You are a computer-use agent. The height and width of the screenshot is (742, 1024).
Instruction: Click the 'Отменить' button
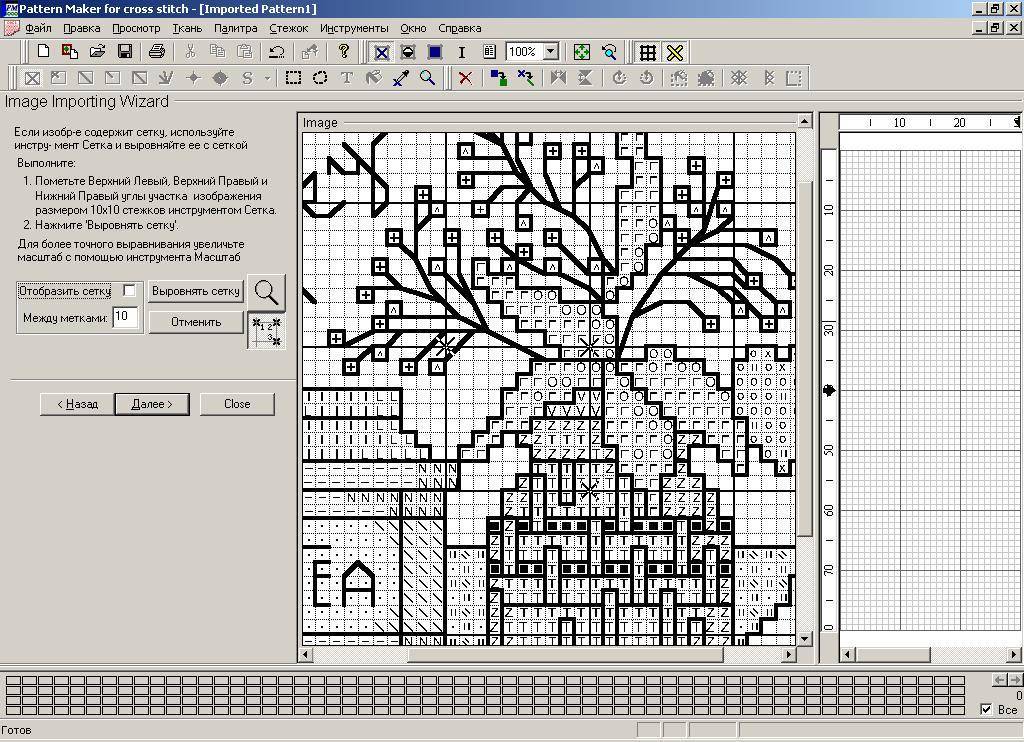point(196,322)
